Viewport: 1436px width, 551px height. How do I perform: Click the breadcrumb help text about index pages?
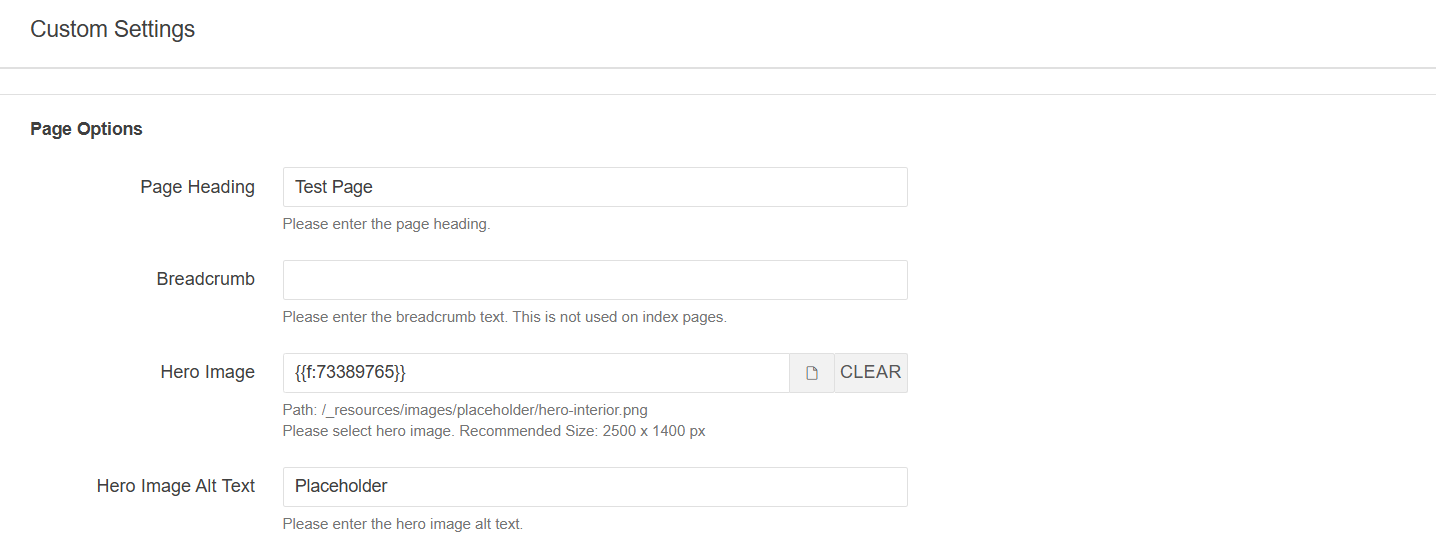tap(504, 317)
